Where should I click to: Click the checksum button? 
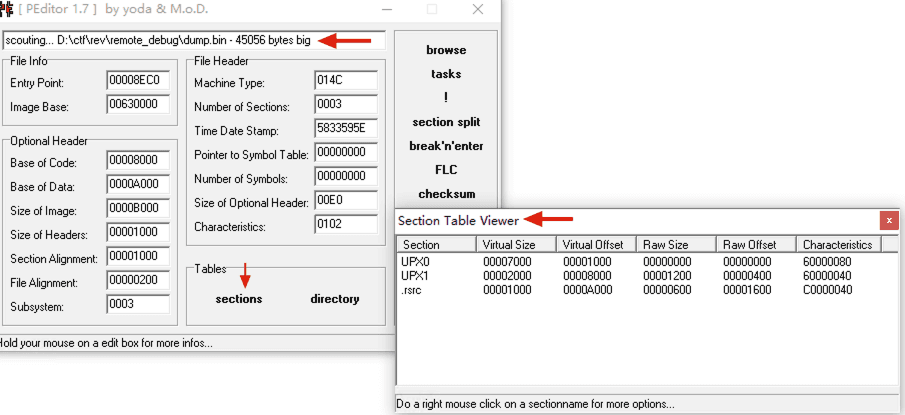click(x=446, y=194)
